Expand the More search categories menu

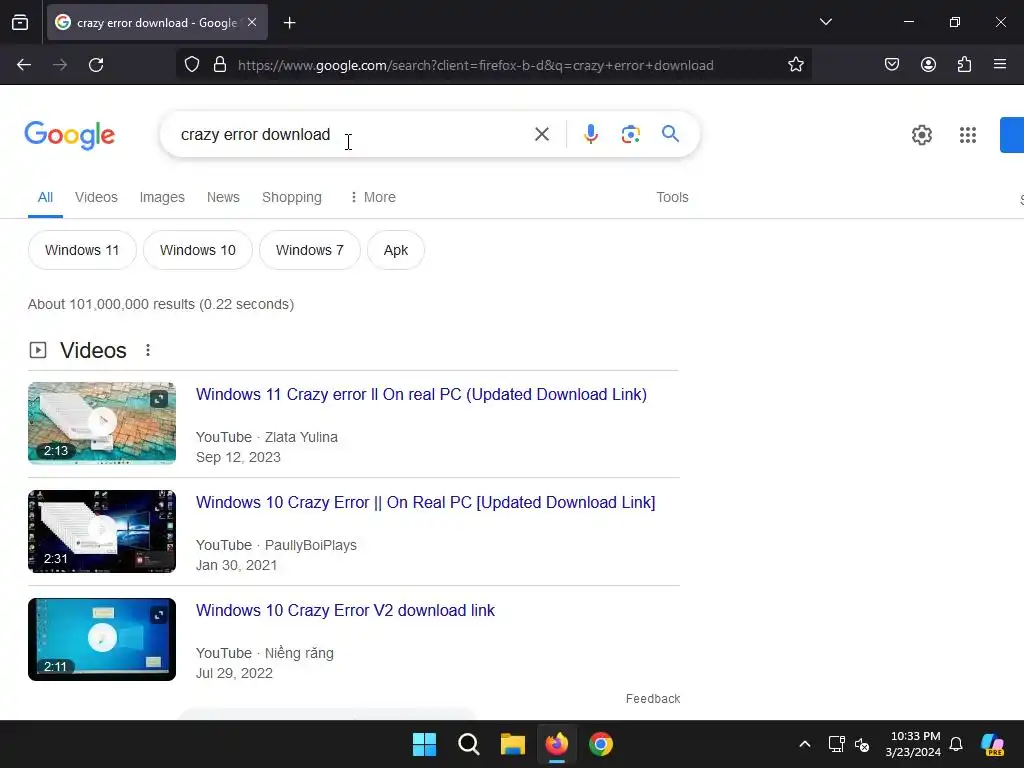372,197
